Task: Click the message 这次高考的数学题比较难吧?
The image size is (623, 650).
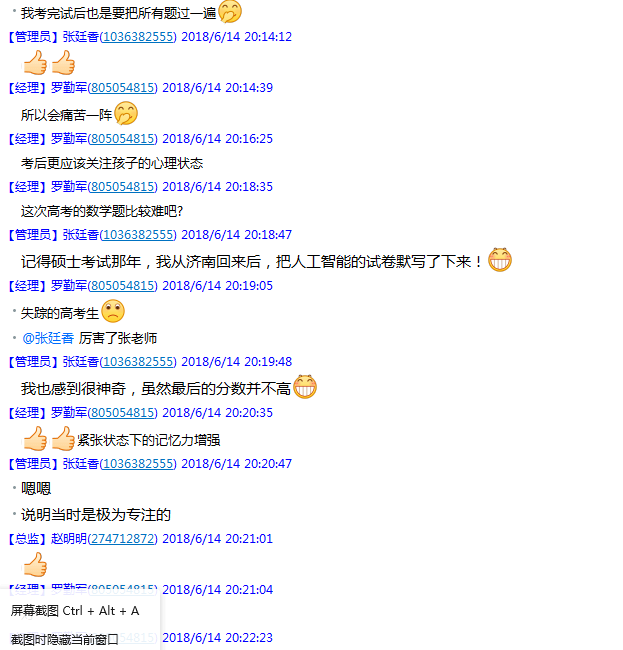Action: tap(102, 211)
